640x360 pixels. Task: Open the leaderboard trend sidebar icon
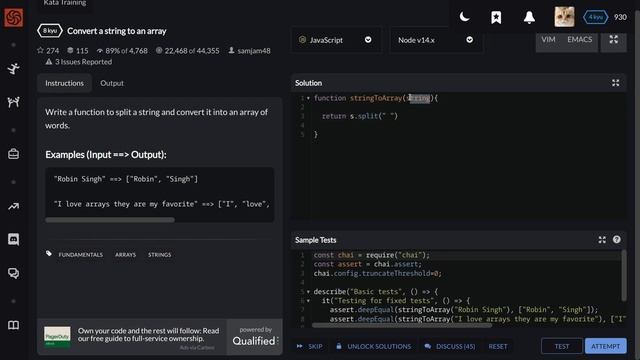tap(13, 207)
